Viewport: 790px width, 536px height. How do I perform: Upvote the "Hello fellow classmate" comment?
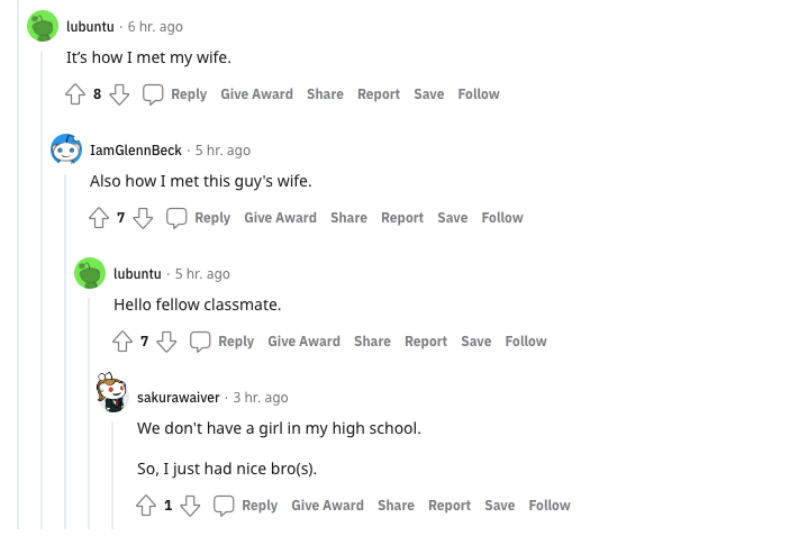tap(124, 342)
